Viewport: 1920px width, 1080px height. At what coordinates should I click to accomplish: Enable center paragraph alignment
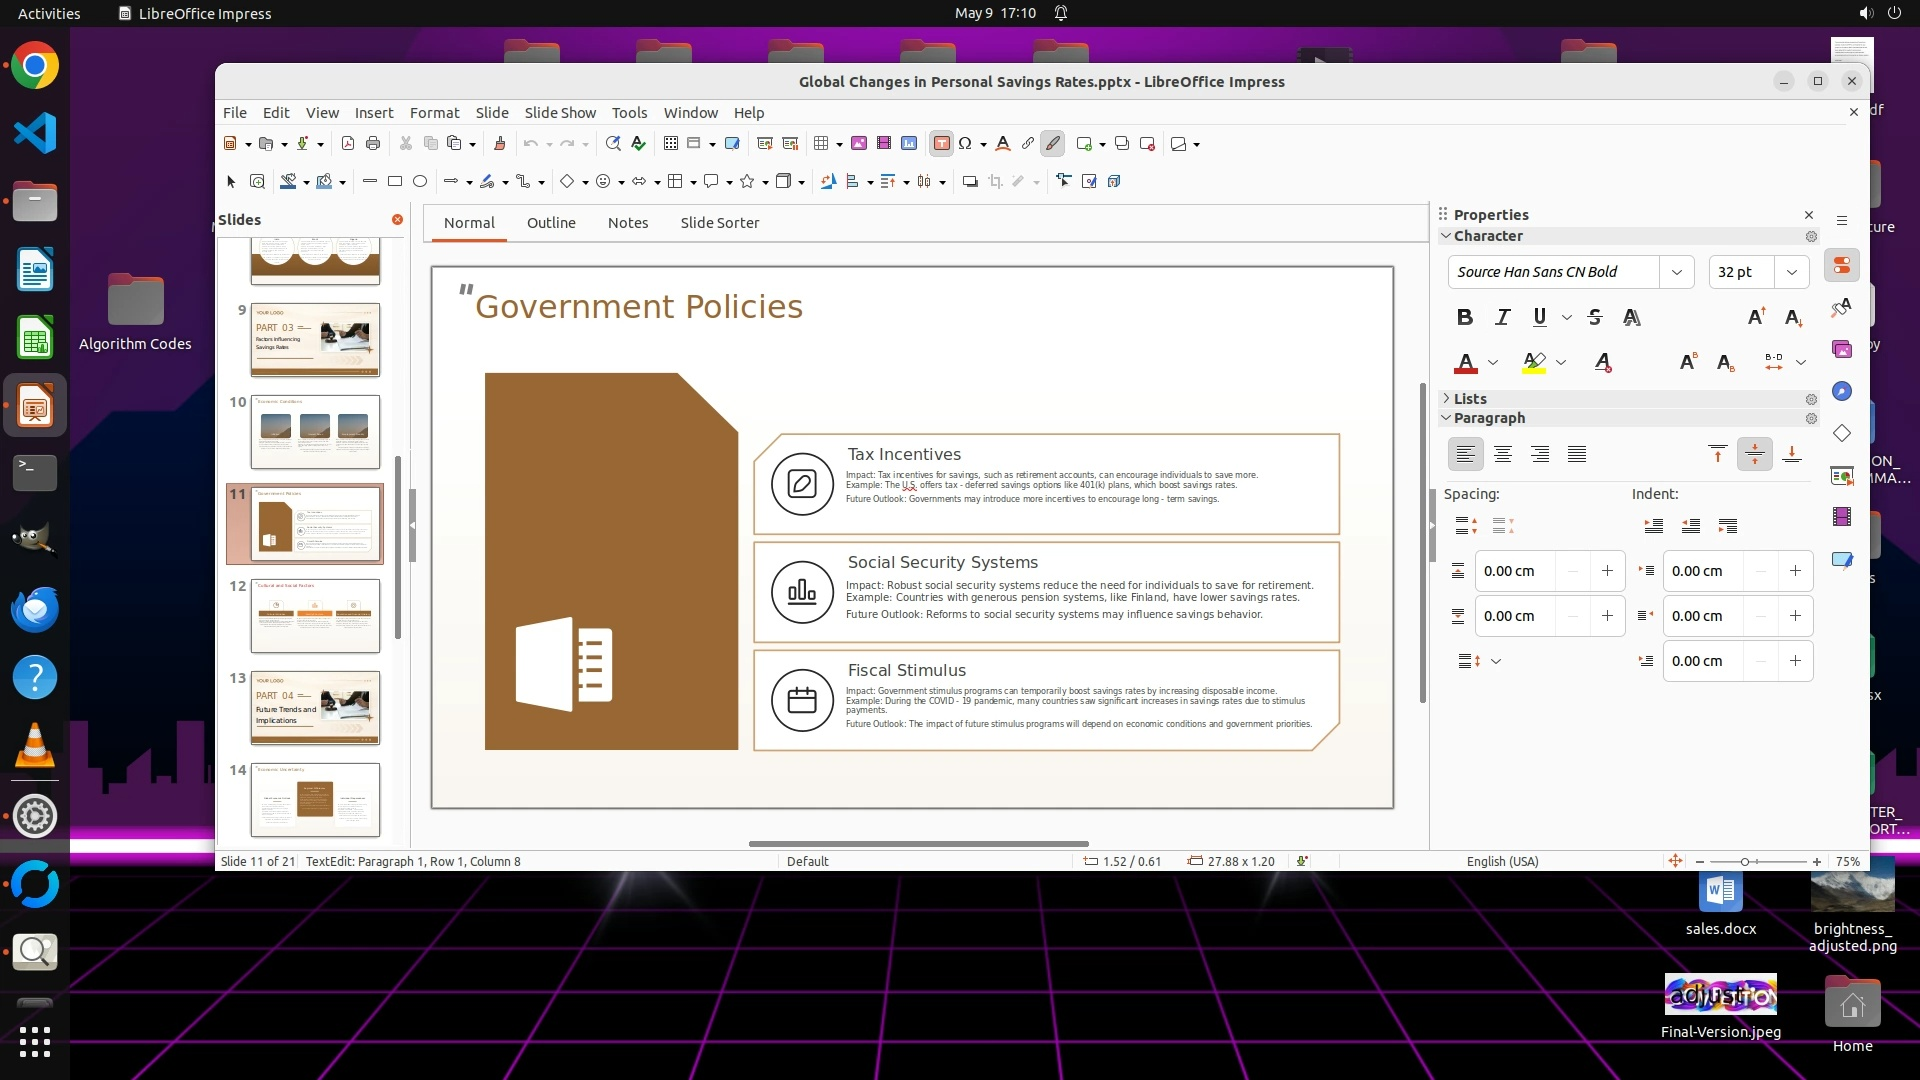(x=1502, y=455)
